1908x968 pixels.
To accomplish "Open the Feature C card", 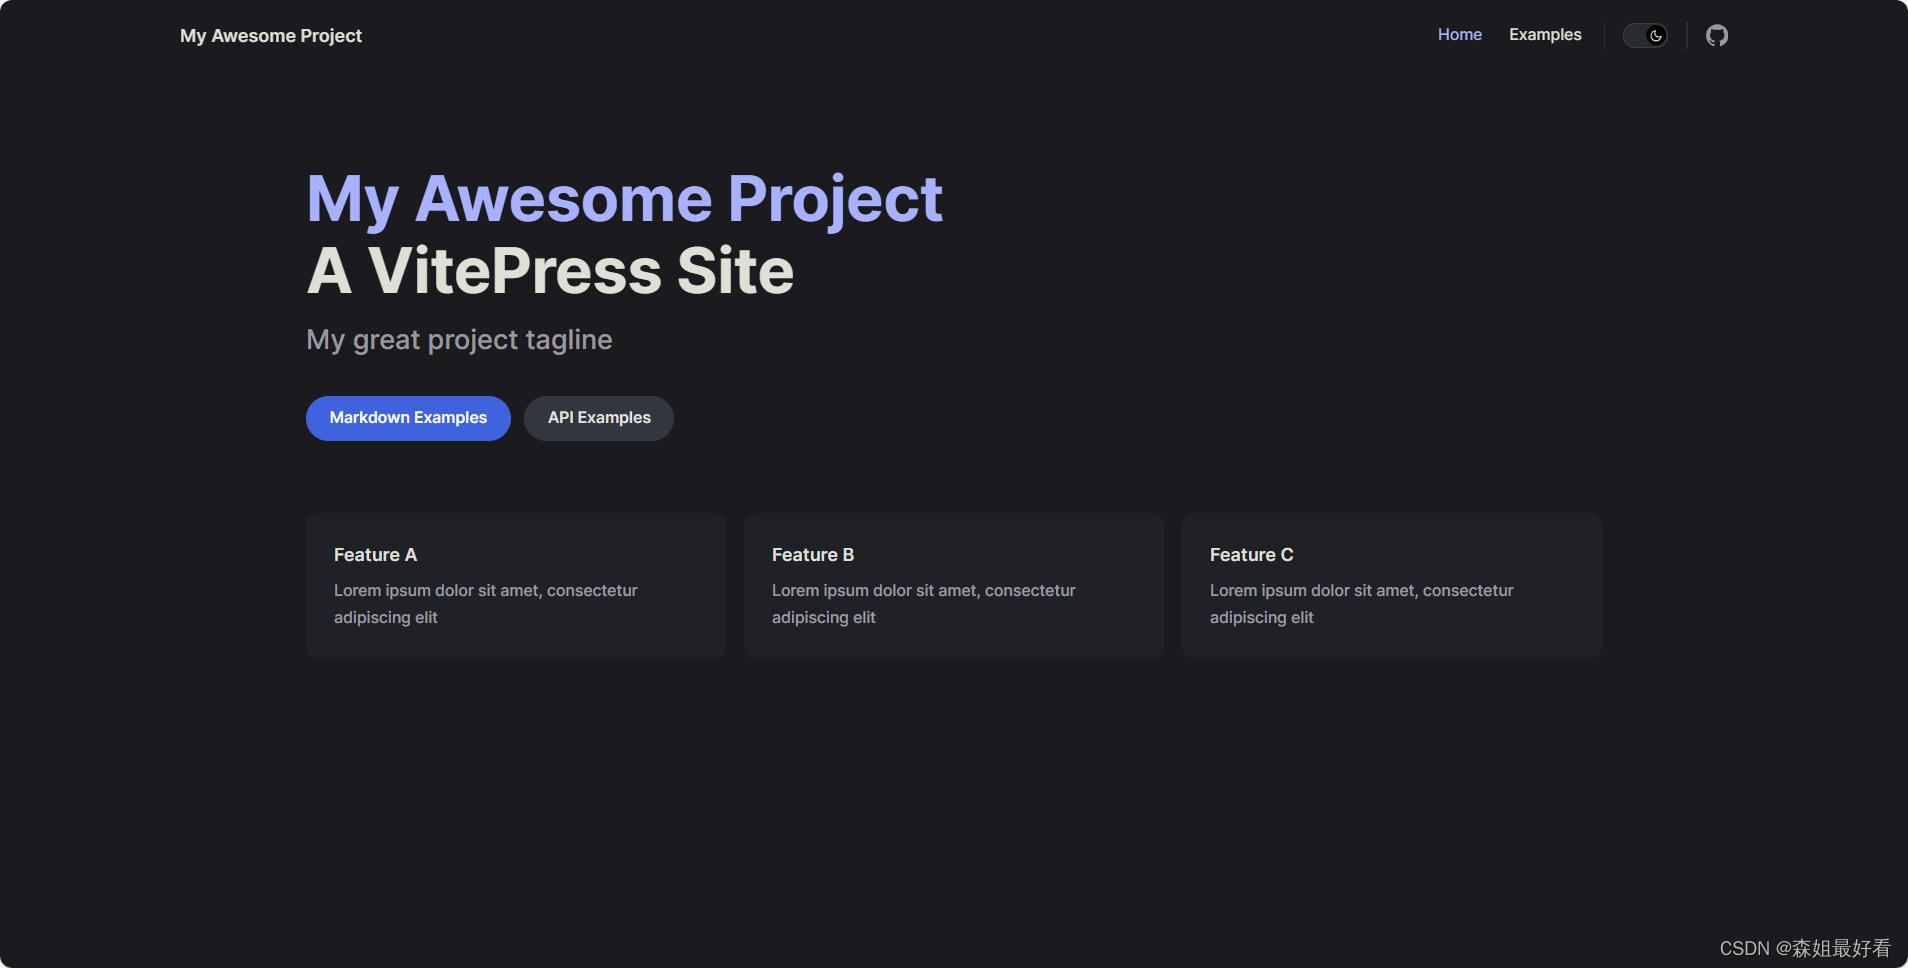I will click(1391, 585).
